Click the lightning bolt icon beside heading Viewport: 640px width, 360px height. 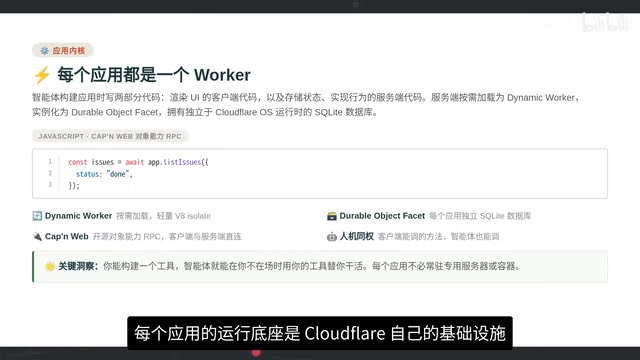click(x=42, y=75)
